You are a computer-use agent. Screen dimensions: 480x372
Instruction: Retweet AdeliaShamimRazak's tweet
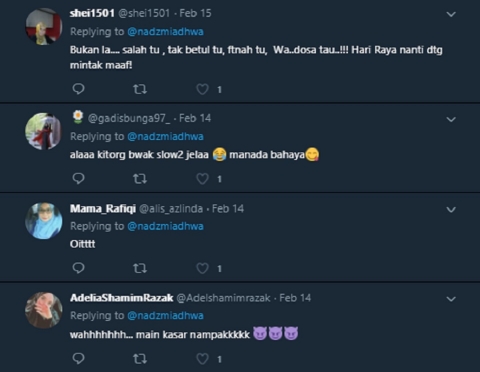(140, 359)
